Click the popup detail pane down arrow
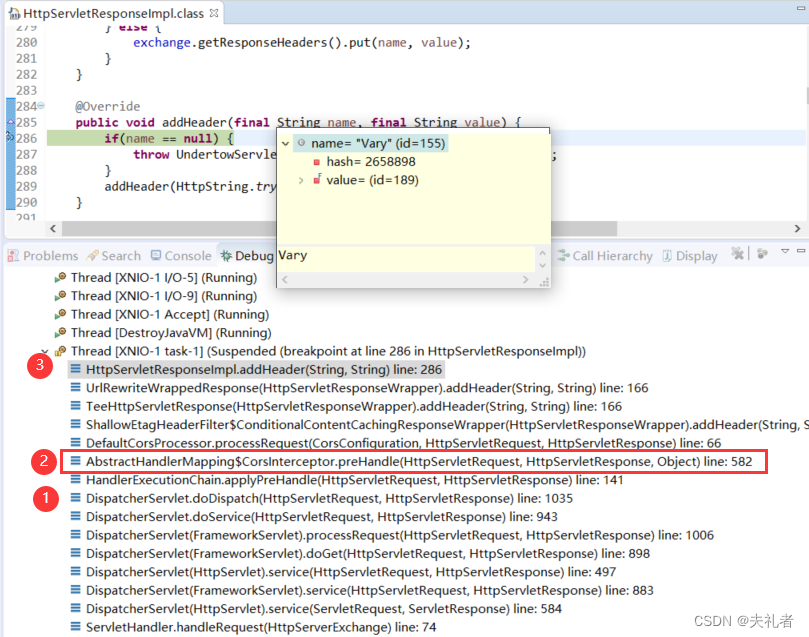This screenshot has height=637, width=809. [x=542, y=265]
